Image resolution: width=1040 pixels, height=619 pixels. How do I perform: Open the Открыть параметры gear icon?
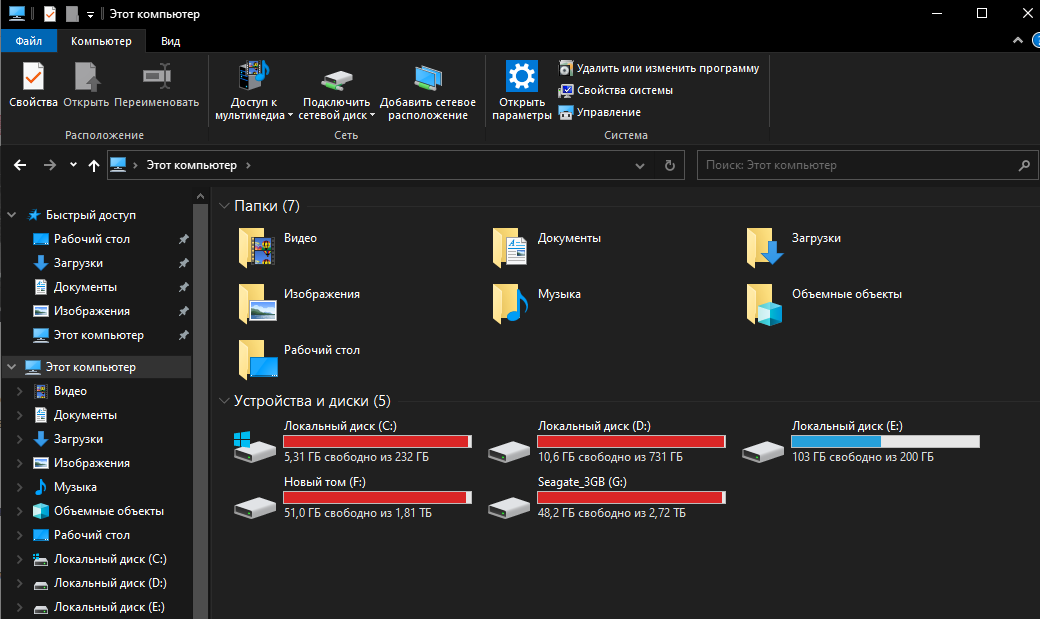click(521, 77)
